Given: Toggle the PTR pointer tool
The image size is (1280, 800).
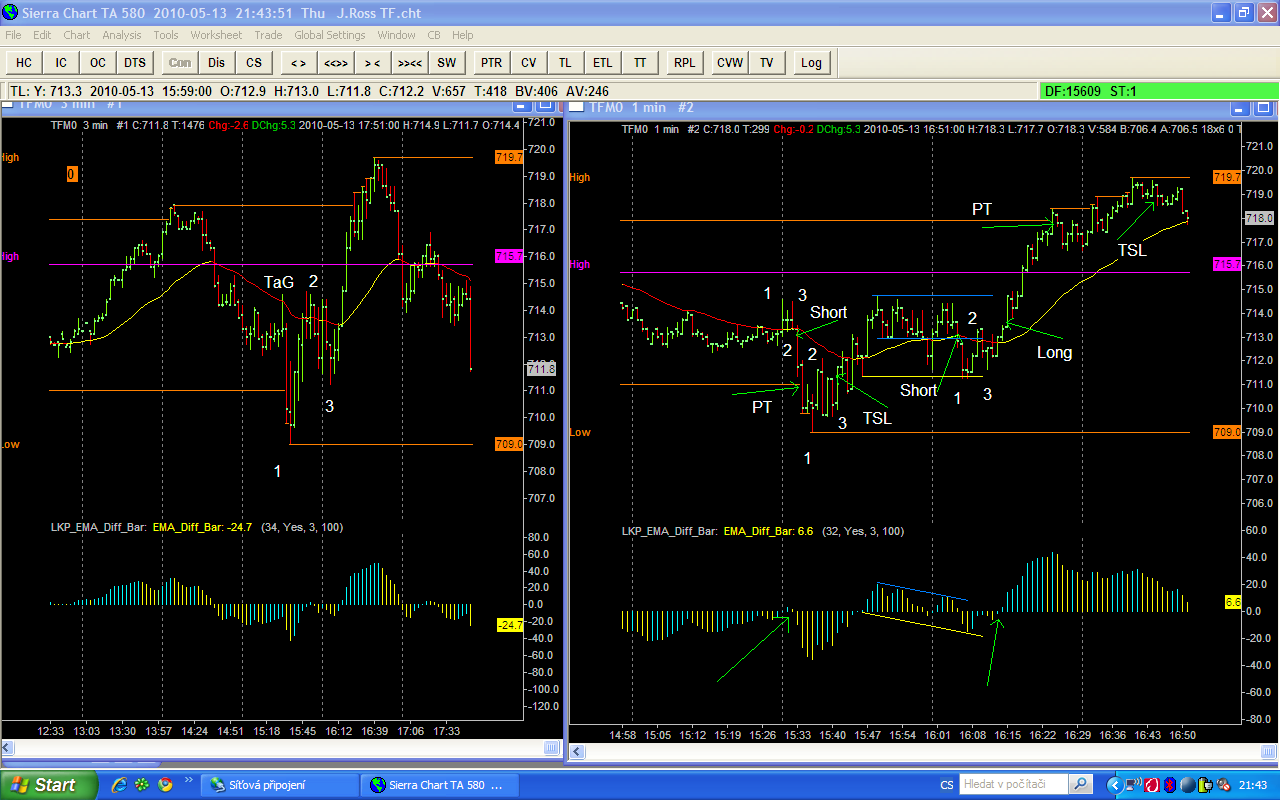Looking at the screenshot, I should click(x=491, y=63).
